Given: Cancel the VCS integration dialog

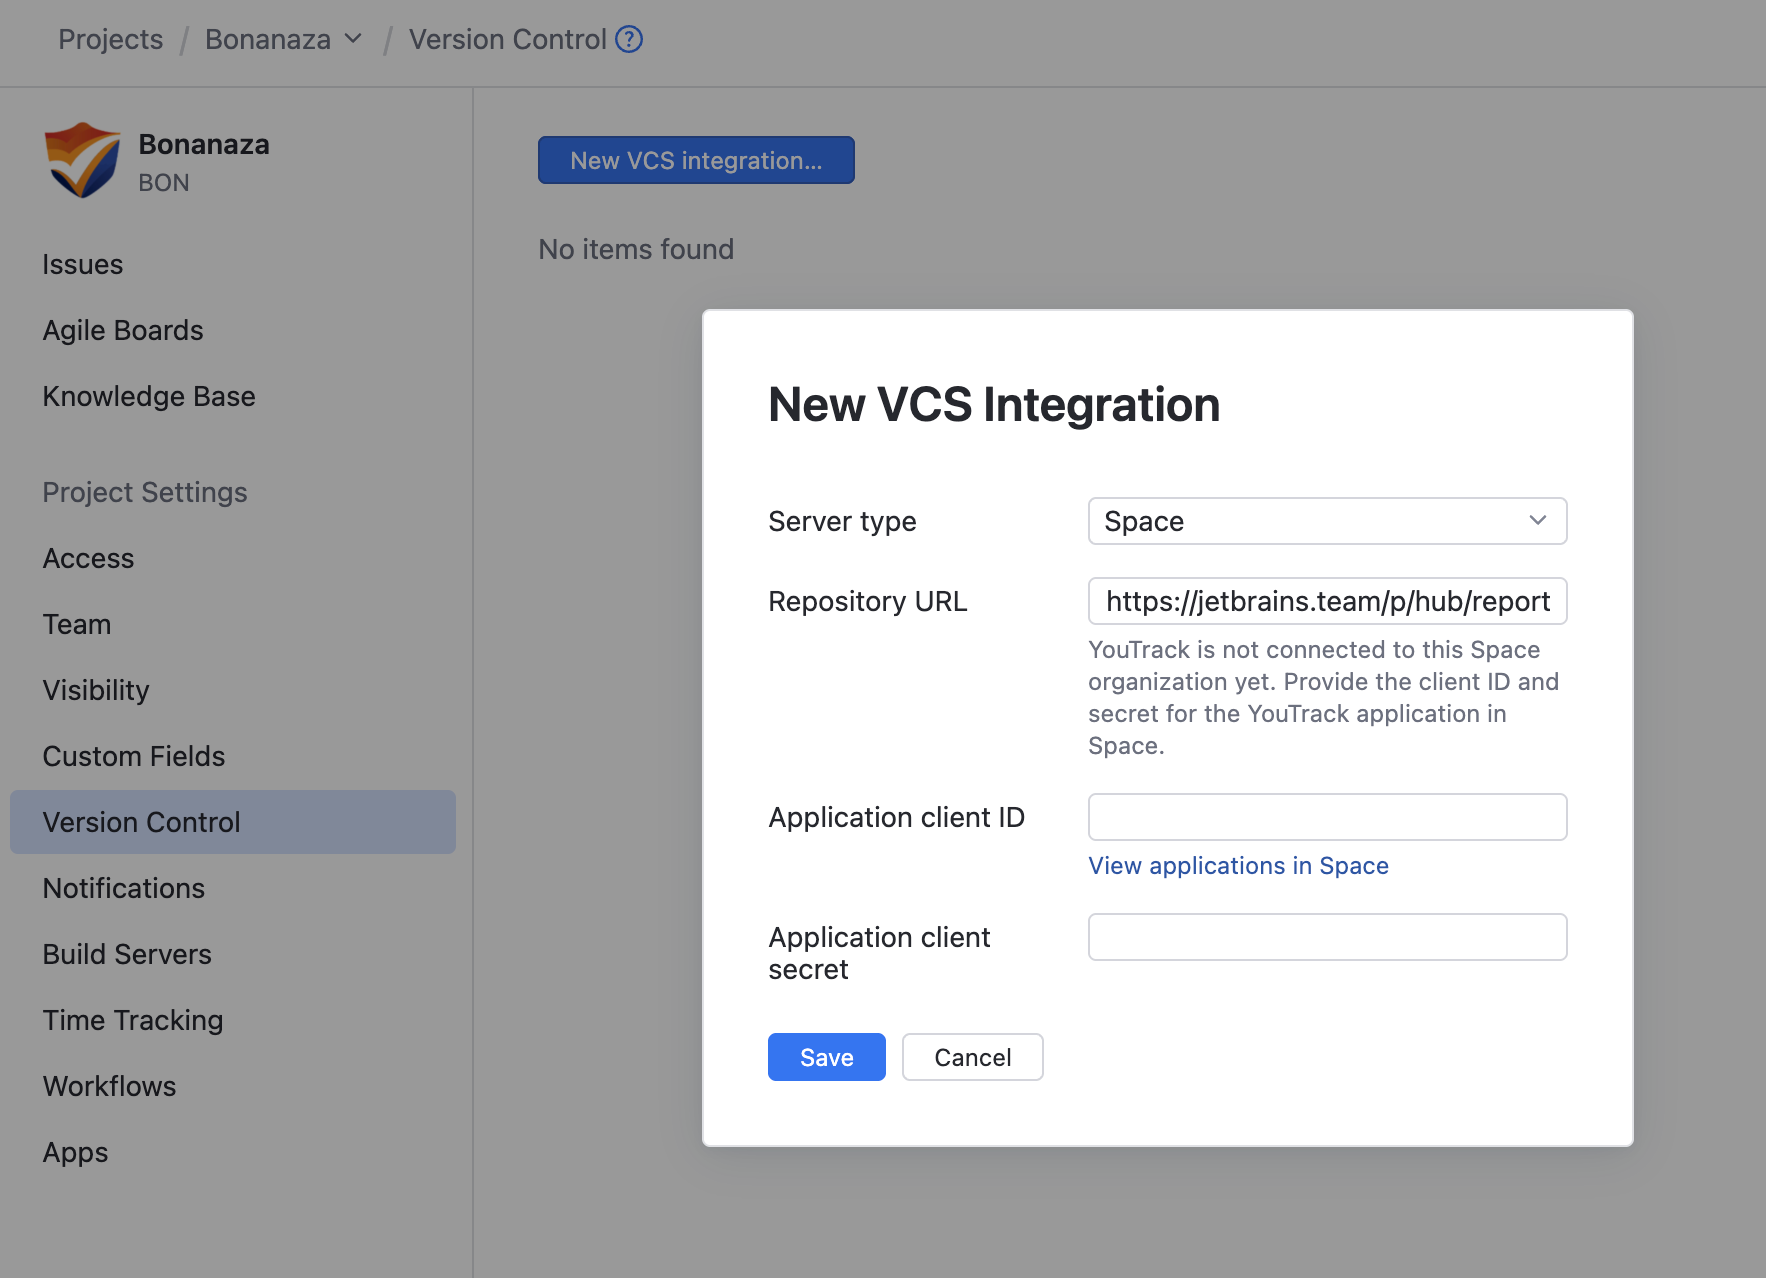Looking at the screenshot, I should pyautogui.click(x=972, y=1057).
